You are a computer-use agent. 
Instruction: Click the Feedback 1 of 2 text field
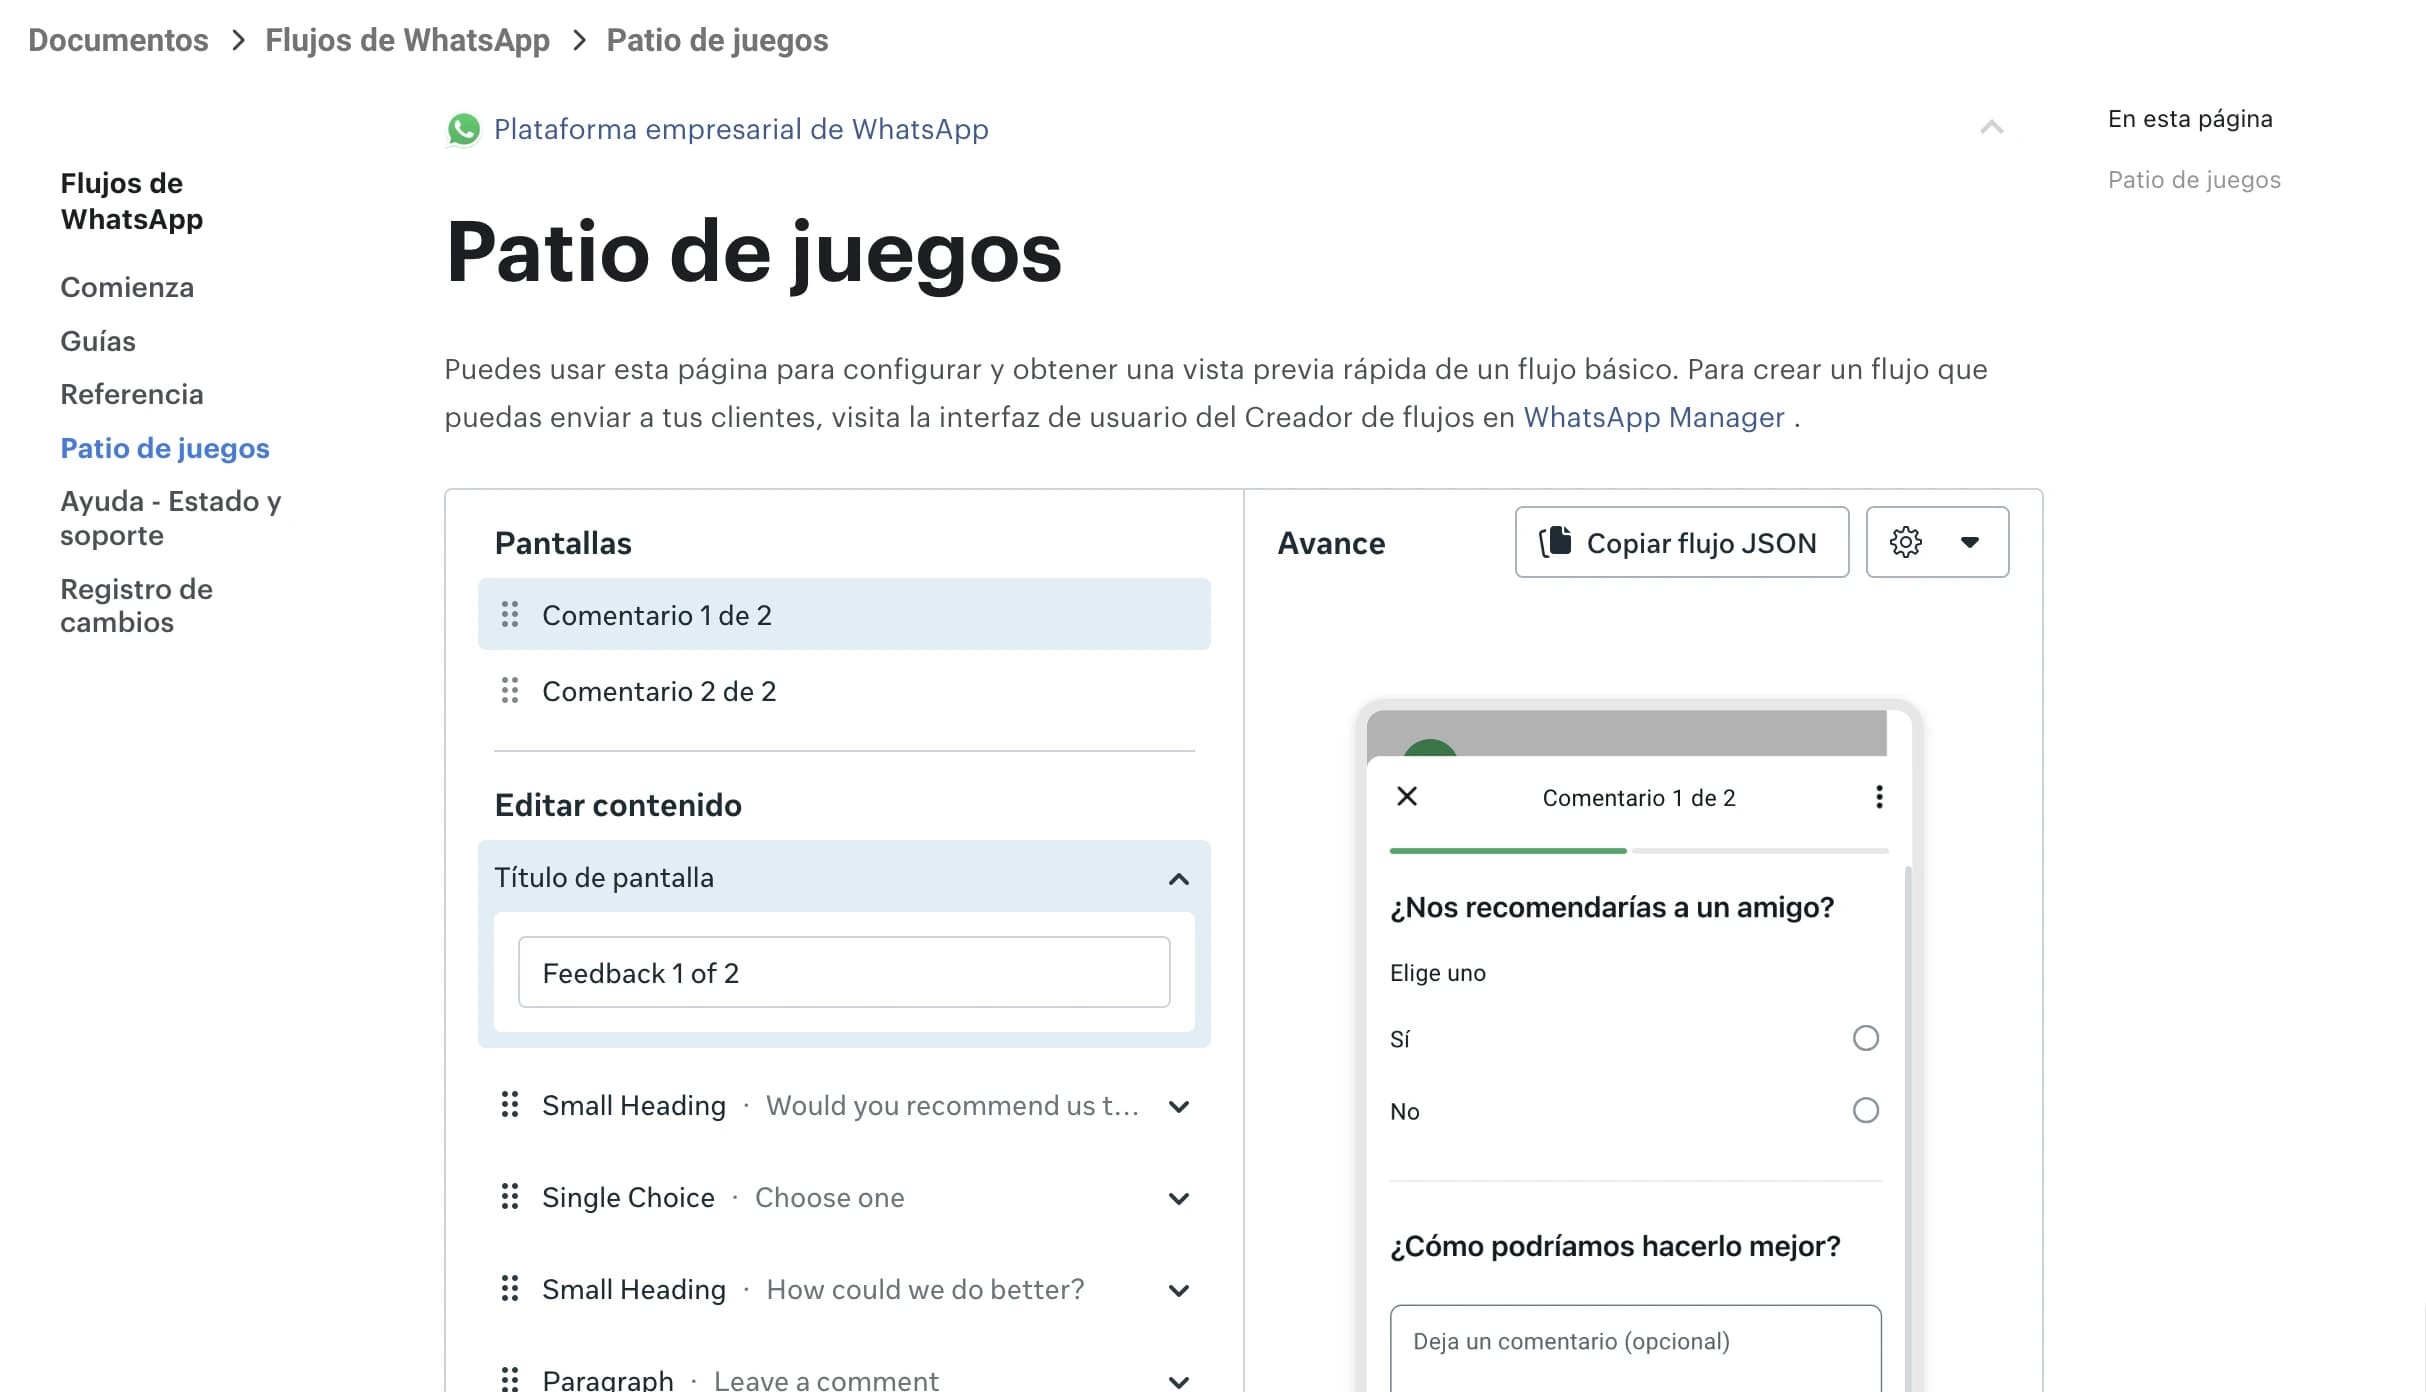tap(843, 972)
